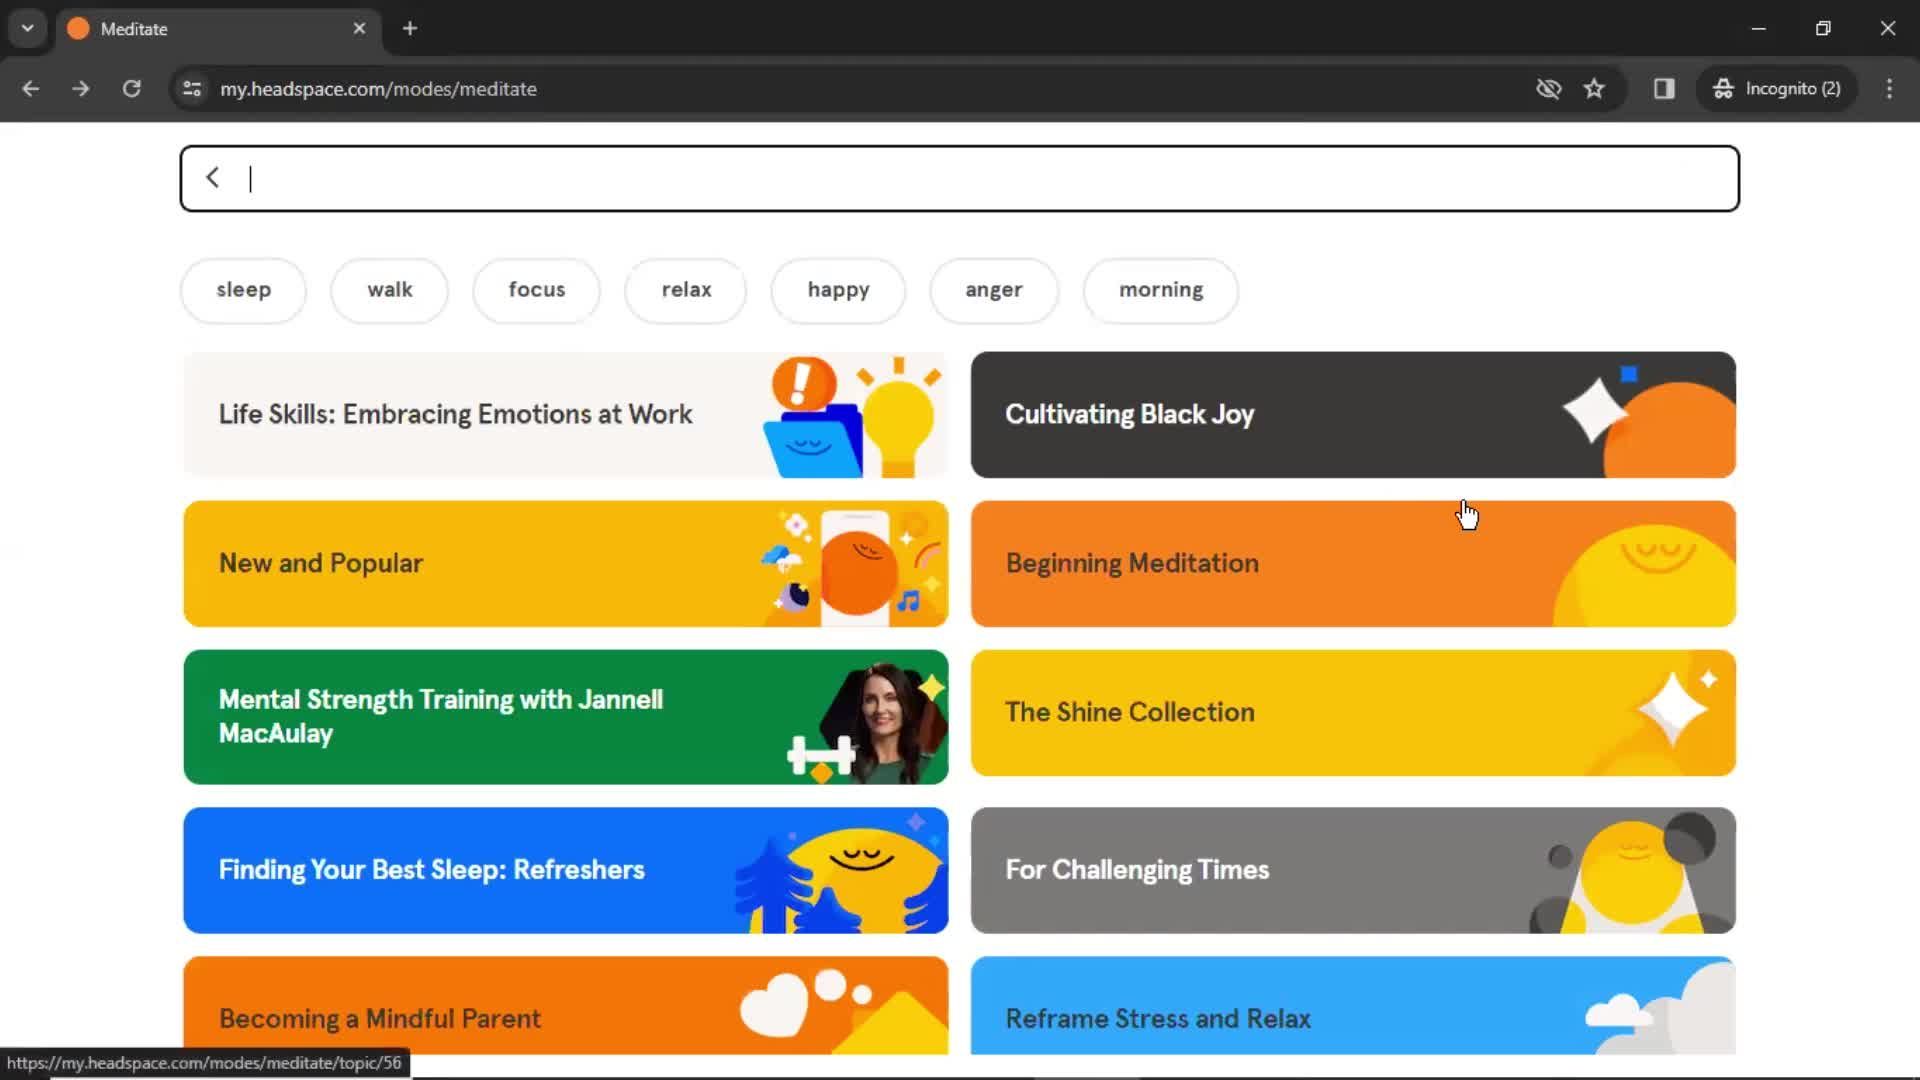Select the morning suggestion chip

click(x=1160, y=290)
